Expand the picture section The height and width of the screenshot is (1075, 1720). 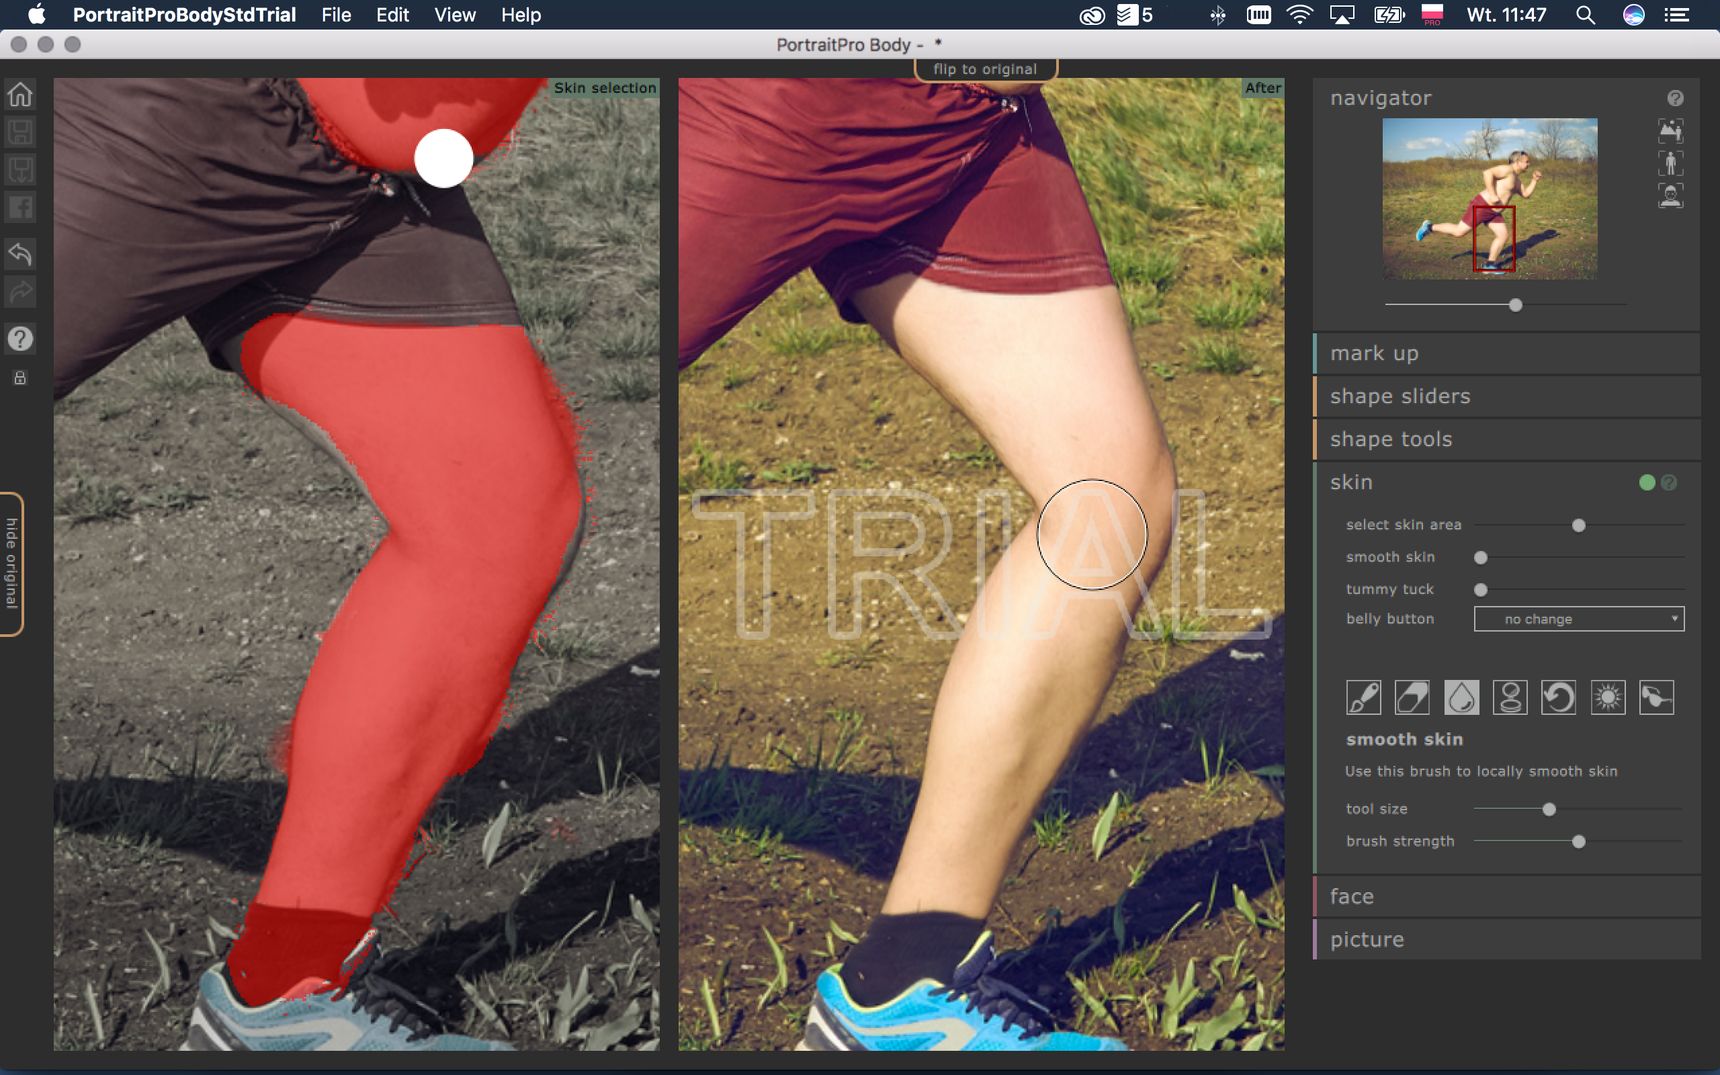point(1506,939)
